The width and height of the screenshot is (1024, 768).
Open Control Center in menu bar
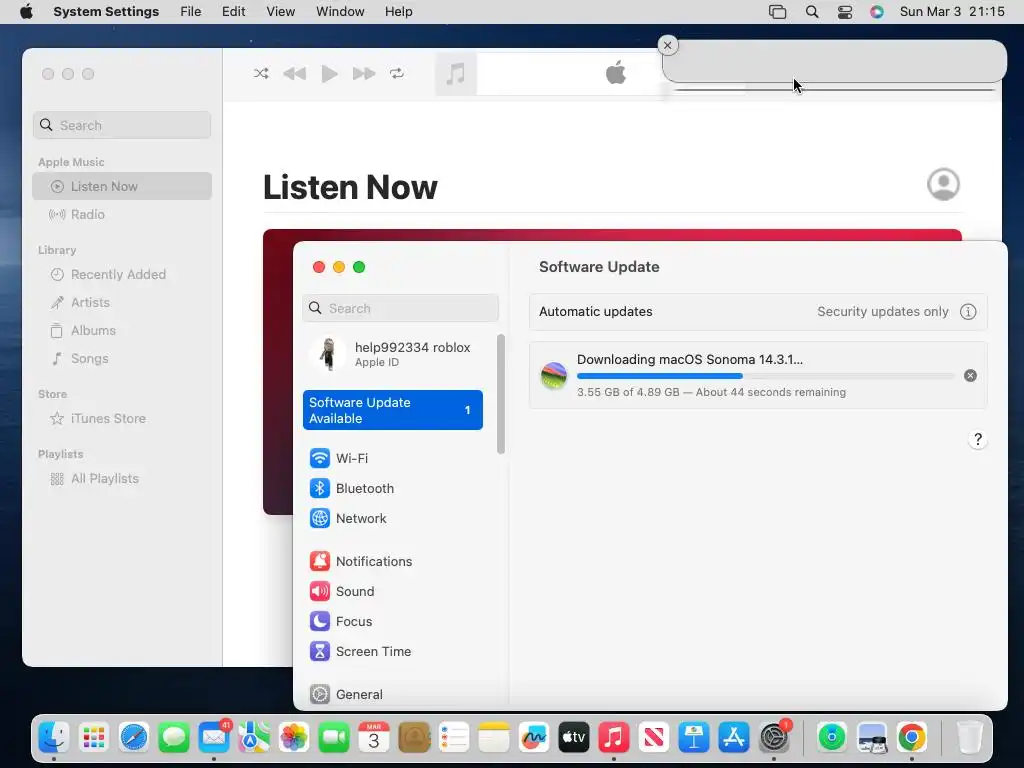[x=844, y=12]
